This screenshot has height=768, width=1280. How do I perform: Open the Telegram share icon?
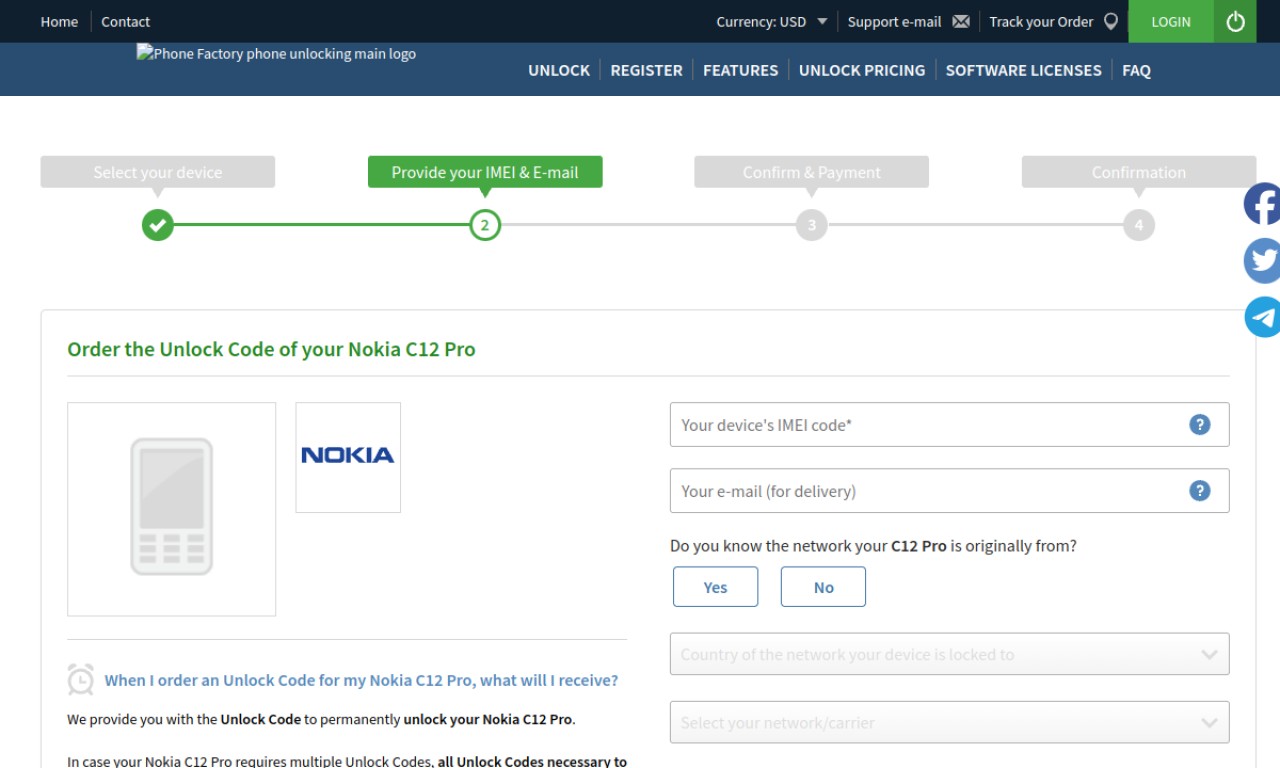point(1262,317)
